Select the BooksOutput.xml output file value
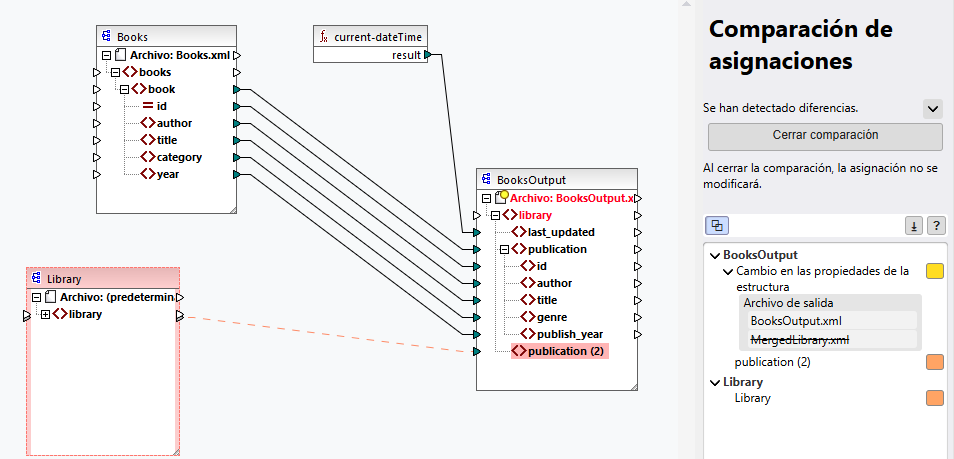Screen dimensions: 954x459 [x=796, y=321]
